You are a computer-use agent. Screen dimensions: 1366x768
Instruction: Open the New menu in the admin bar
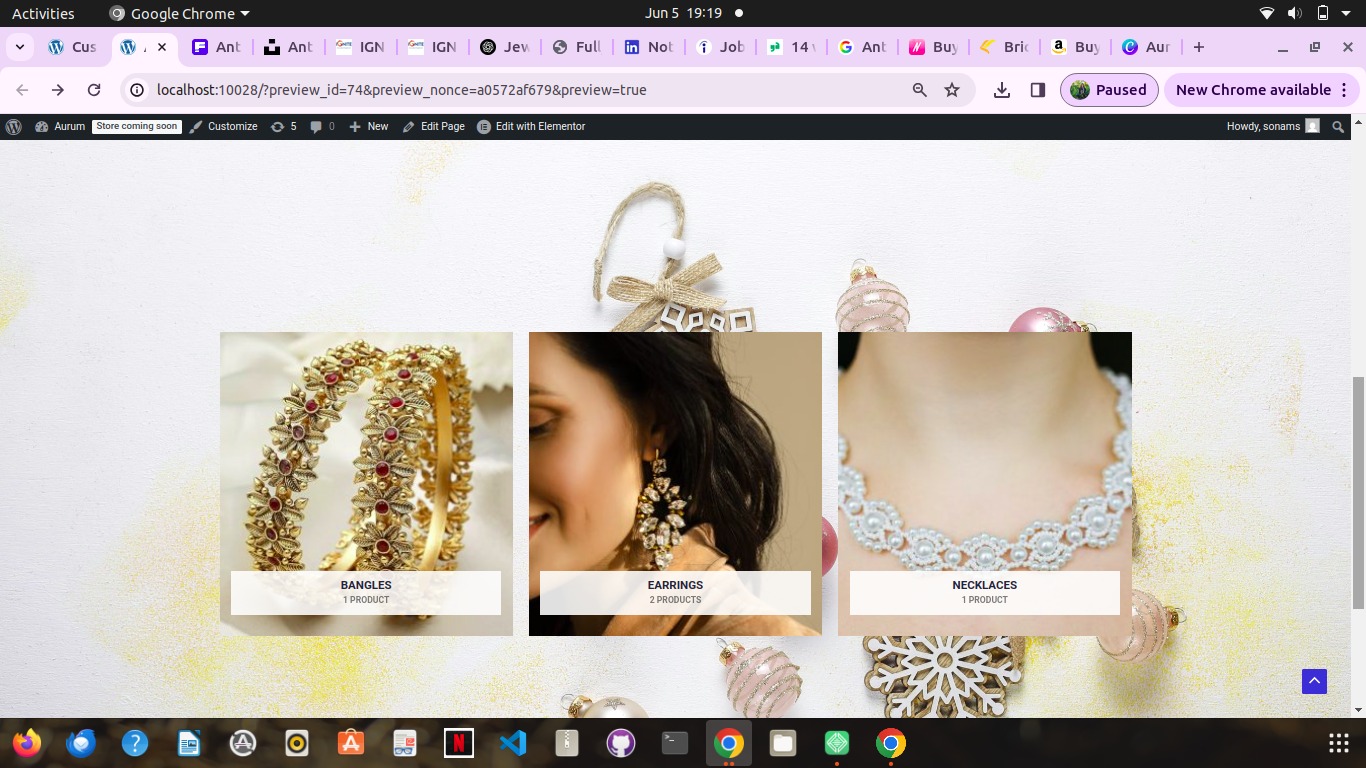click(368, 126)
